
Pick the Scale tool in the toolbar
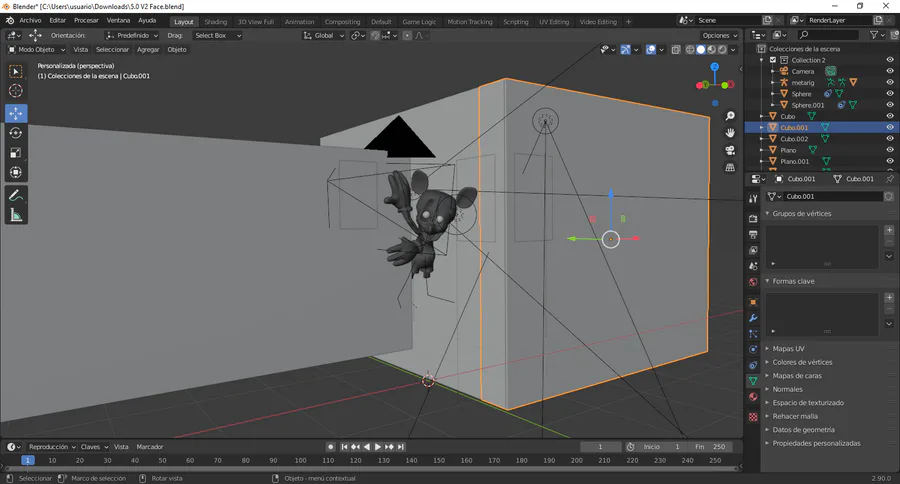click(x=15, y=153)
